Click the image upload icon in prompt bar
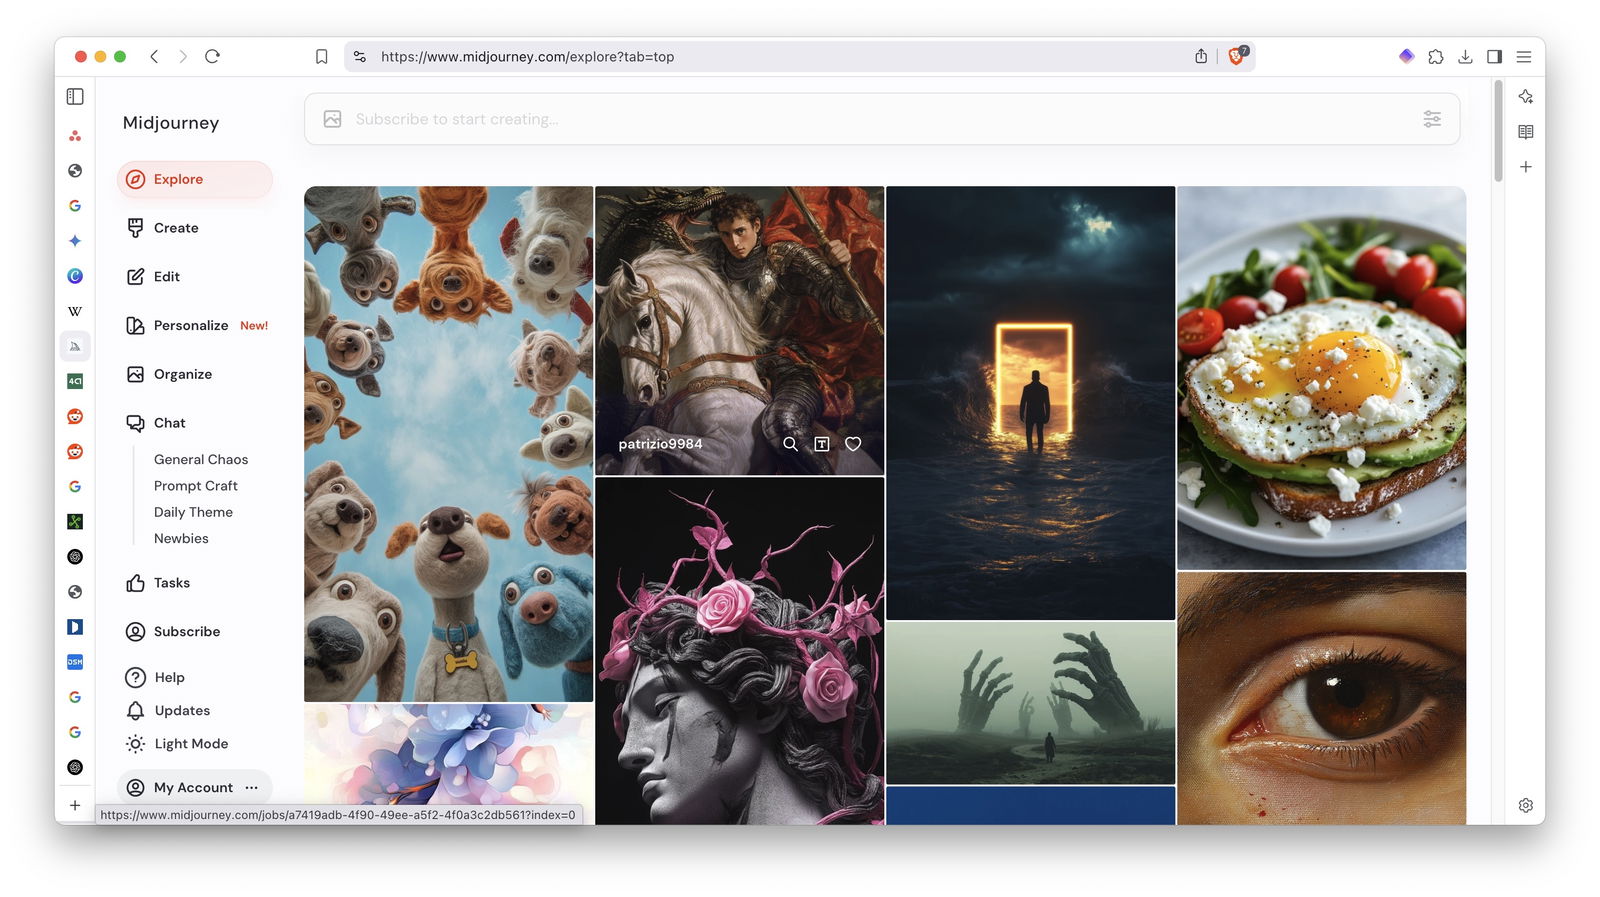 pos(333,119)
